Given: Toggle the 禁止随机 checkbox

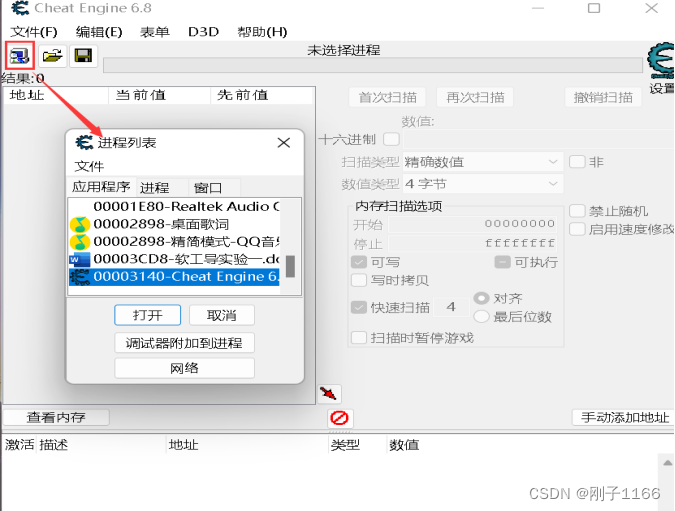Looking at the screenshot, I should coord(577,211).
